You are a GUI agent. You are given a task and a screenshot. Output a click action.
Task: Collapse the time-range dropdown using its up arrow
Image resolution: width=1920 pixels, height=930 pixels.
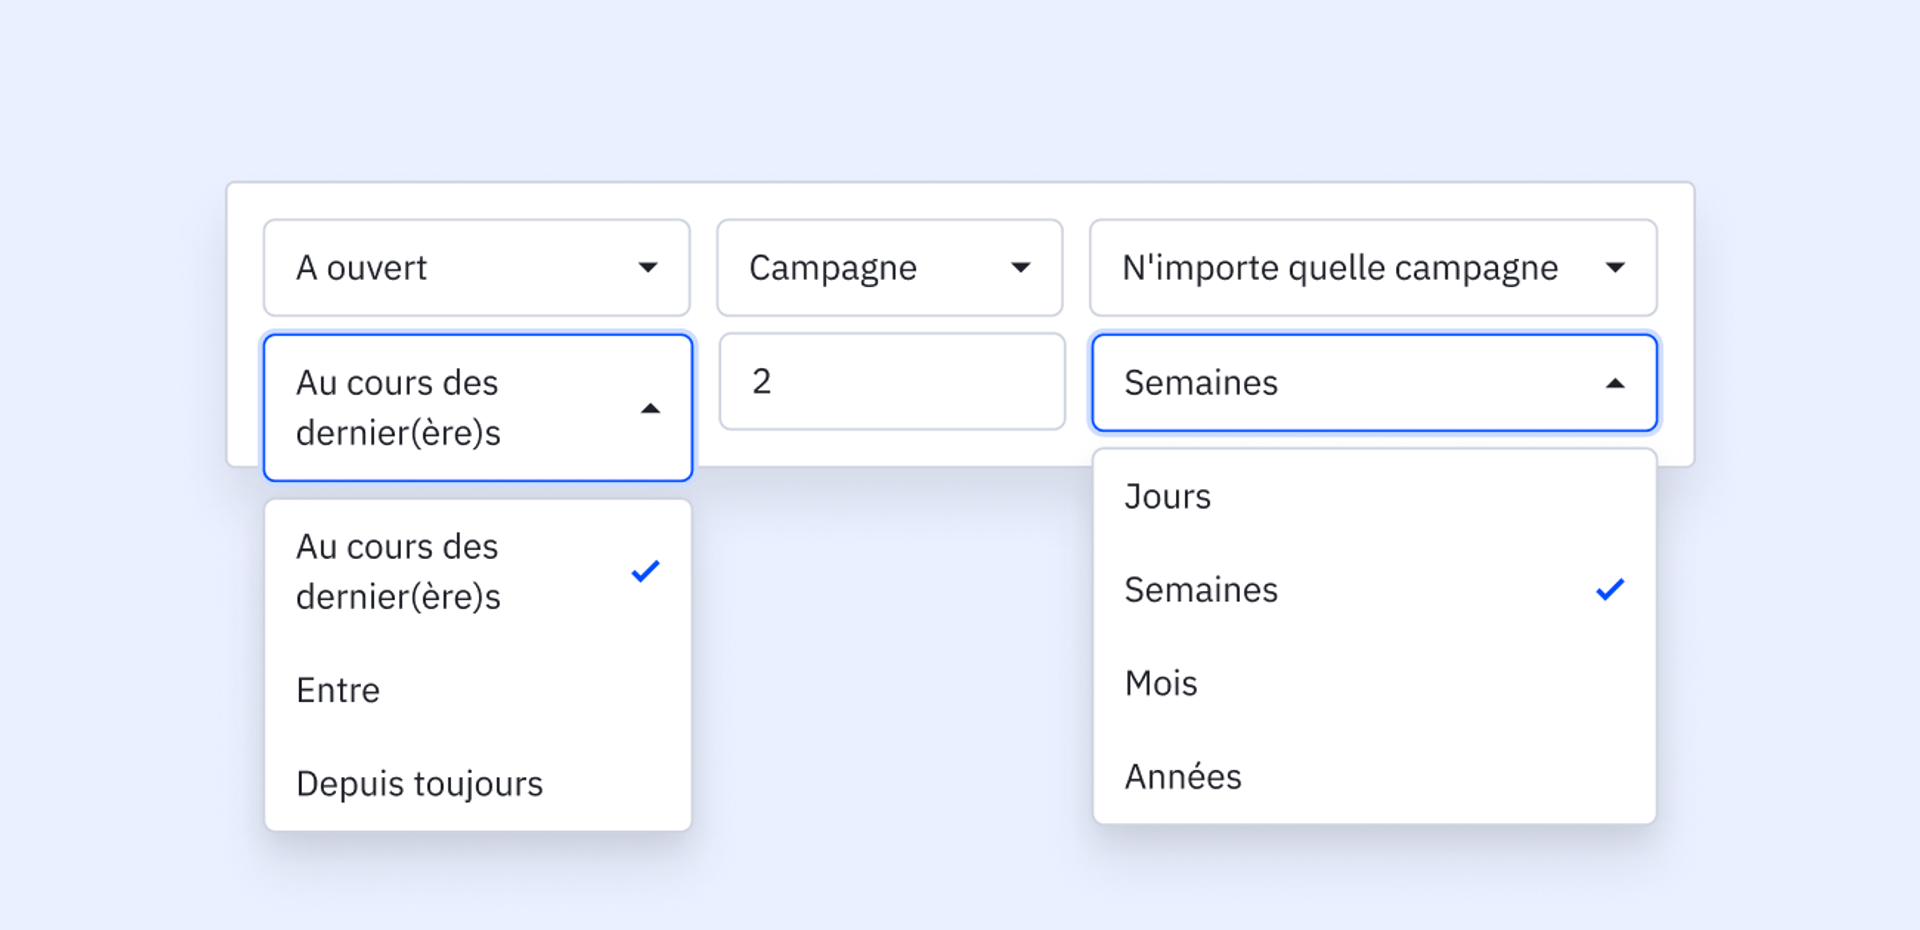pos(650,408)
